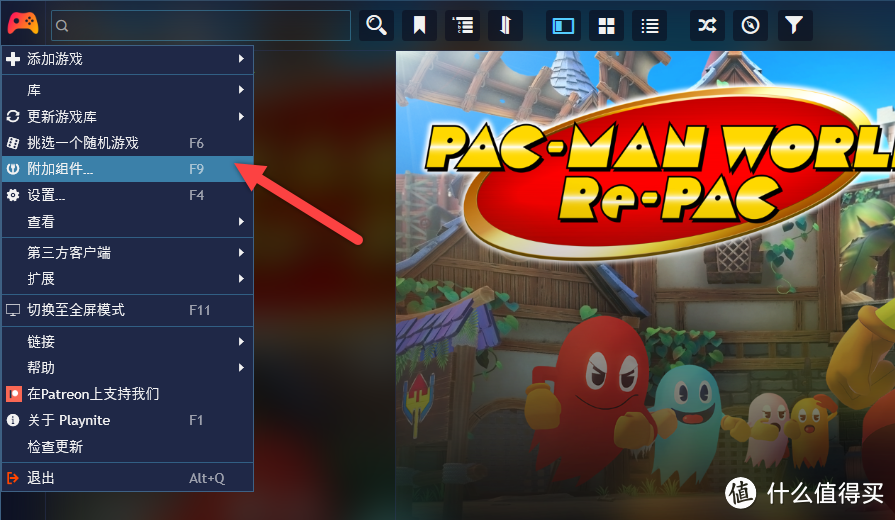
Task: Open the 帮助 menu entry
Action: pos(128,368)
